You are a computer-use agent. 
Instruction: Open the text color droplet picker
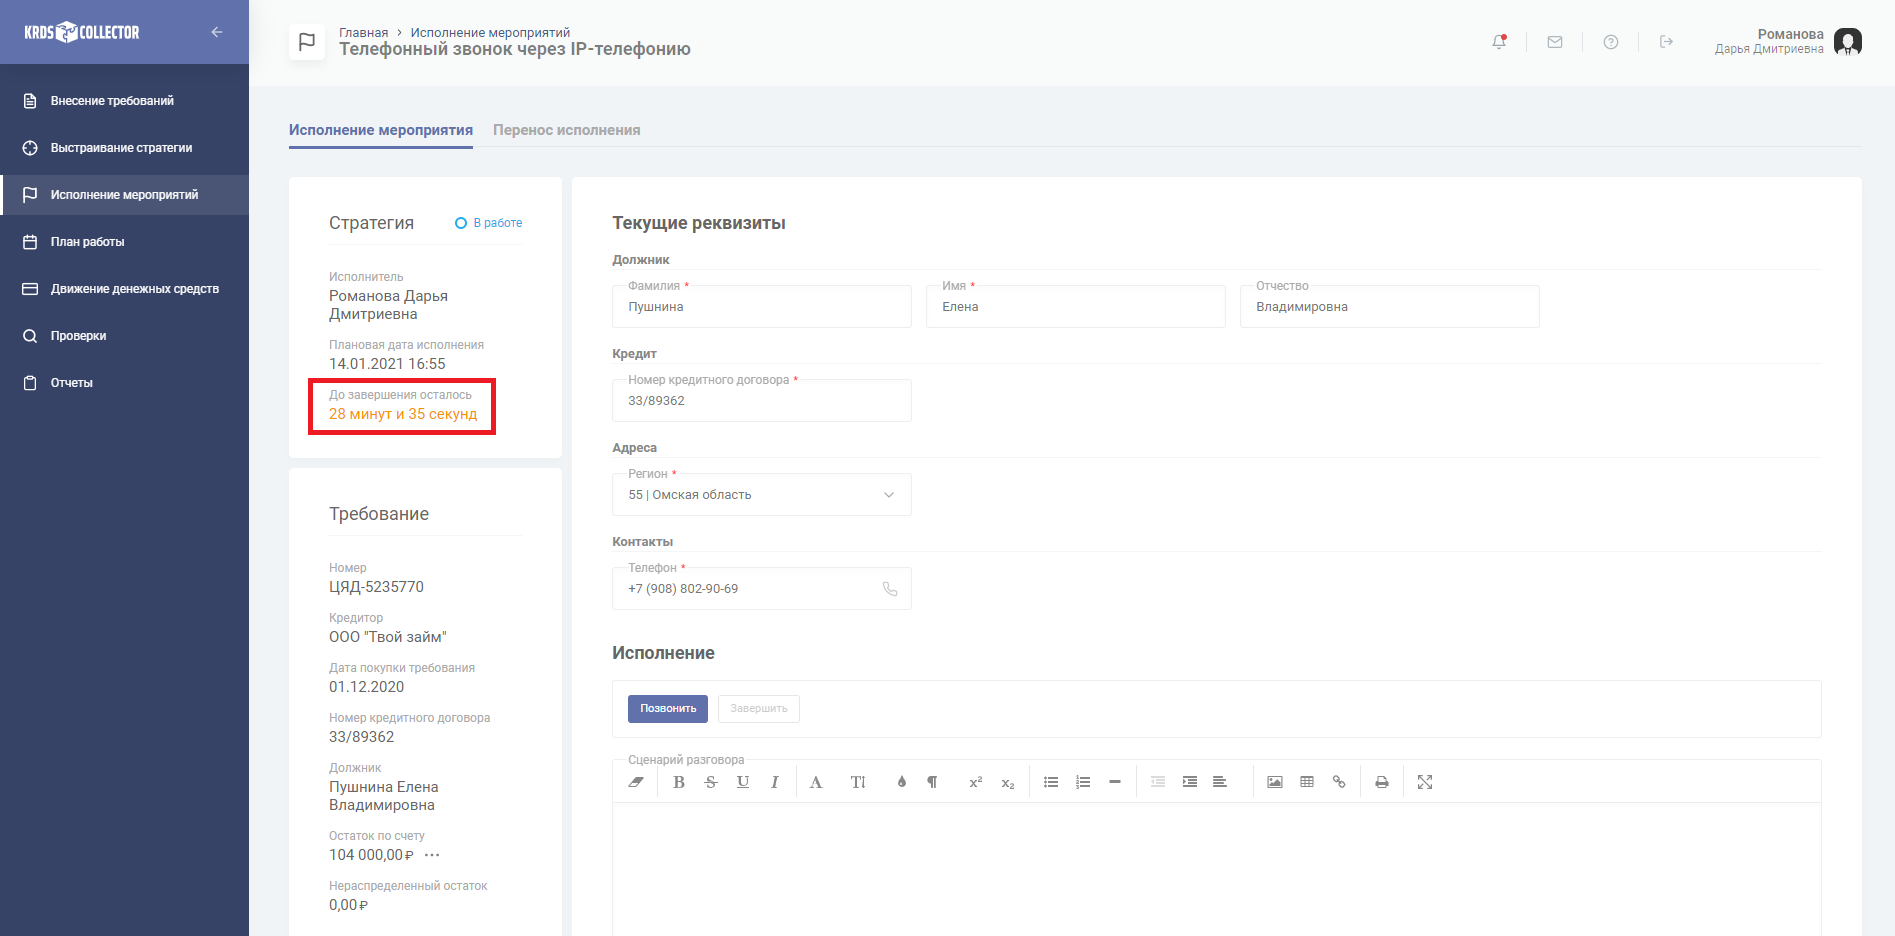point(901,782)
